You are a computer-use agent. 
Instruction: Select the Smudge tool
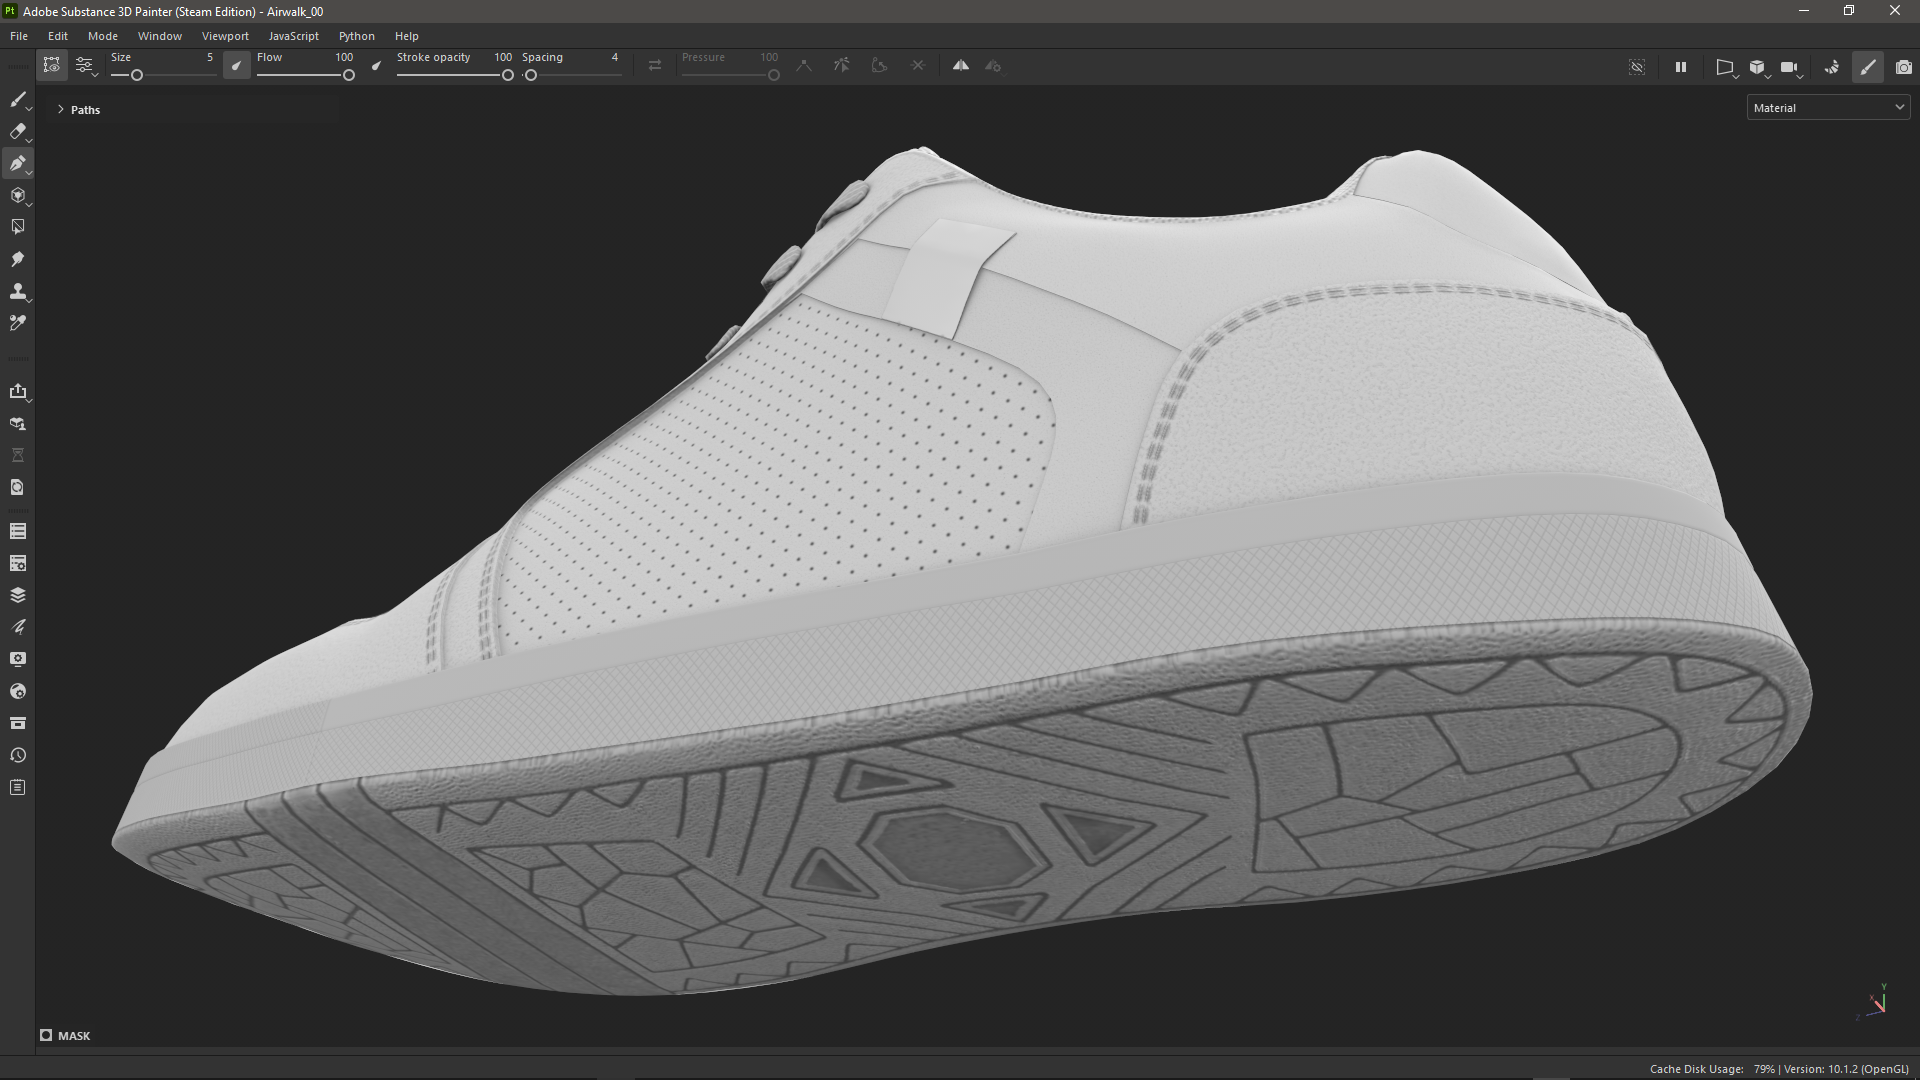[18, 259]
